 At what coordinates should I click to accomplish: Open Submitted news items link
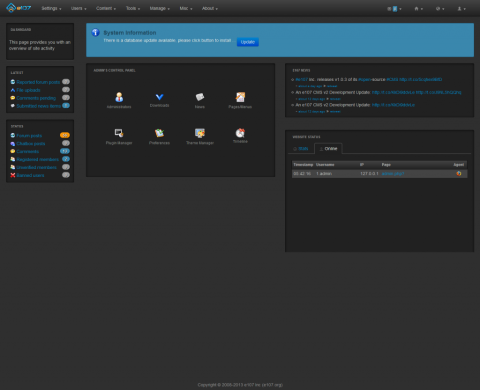39,106
